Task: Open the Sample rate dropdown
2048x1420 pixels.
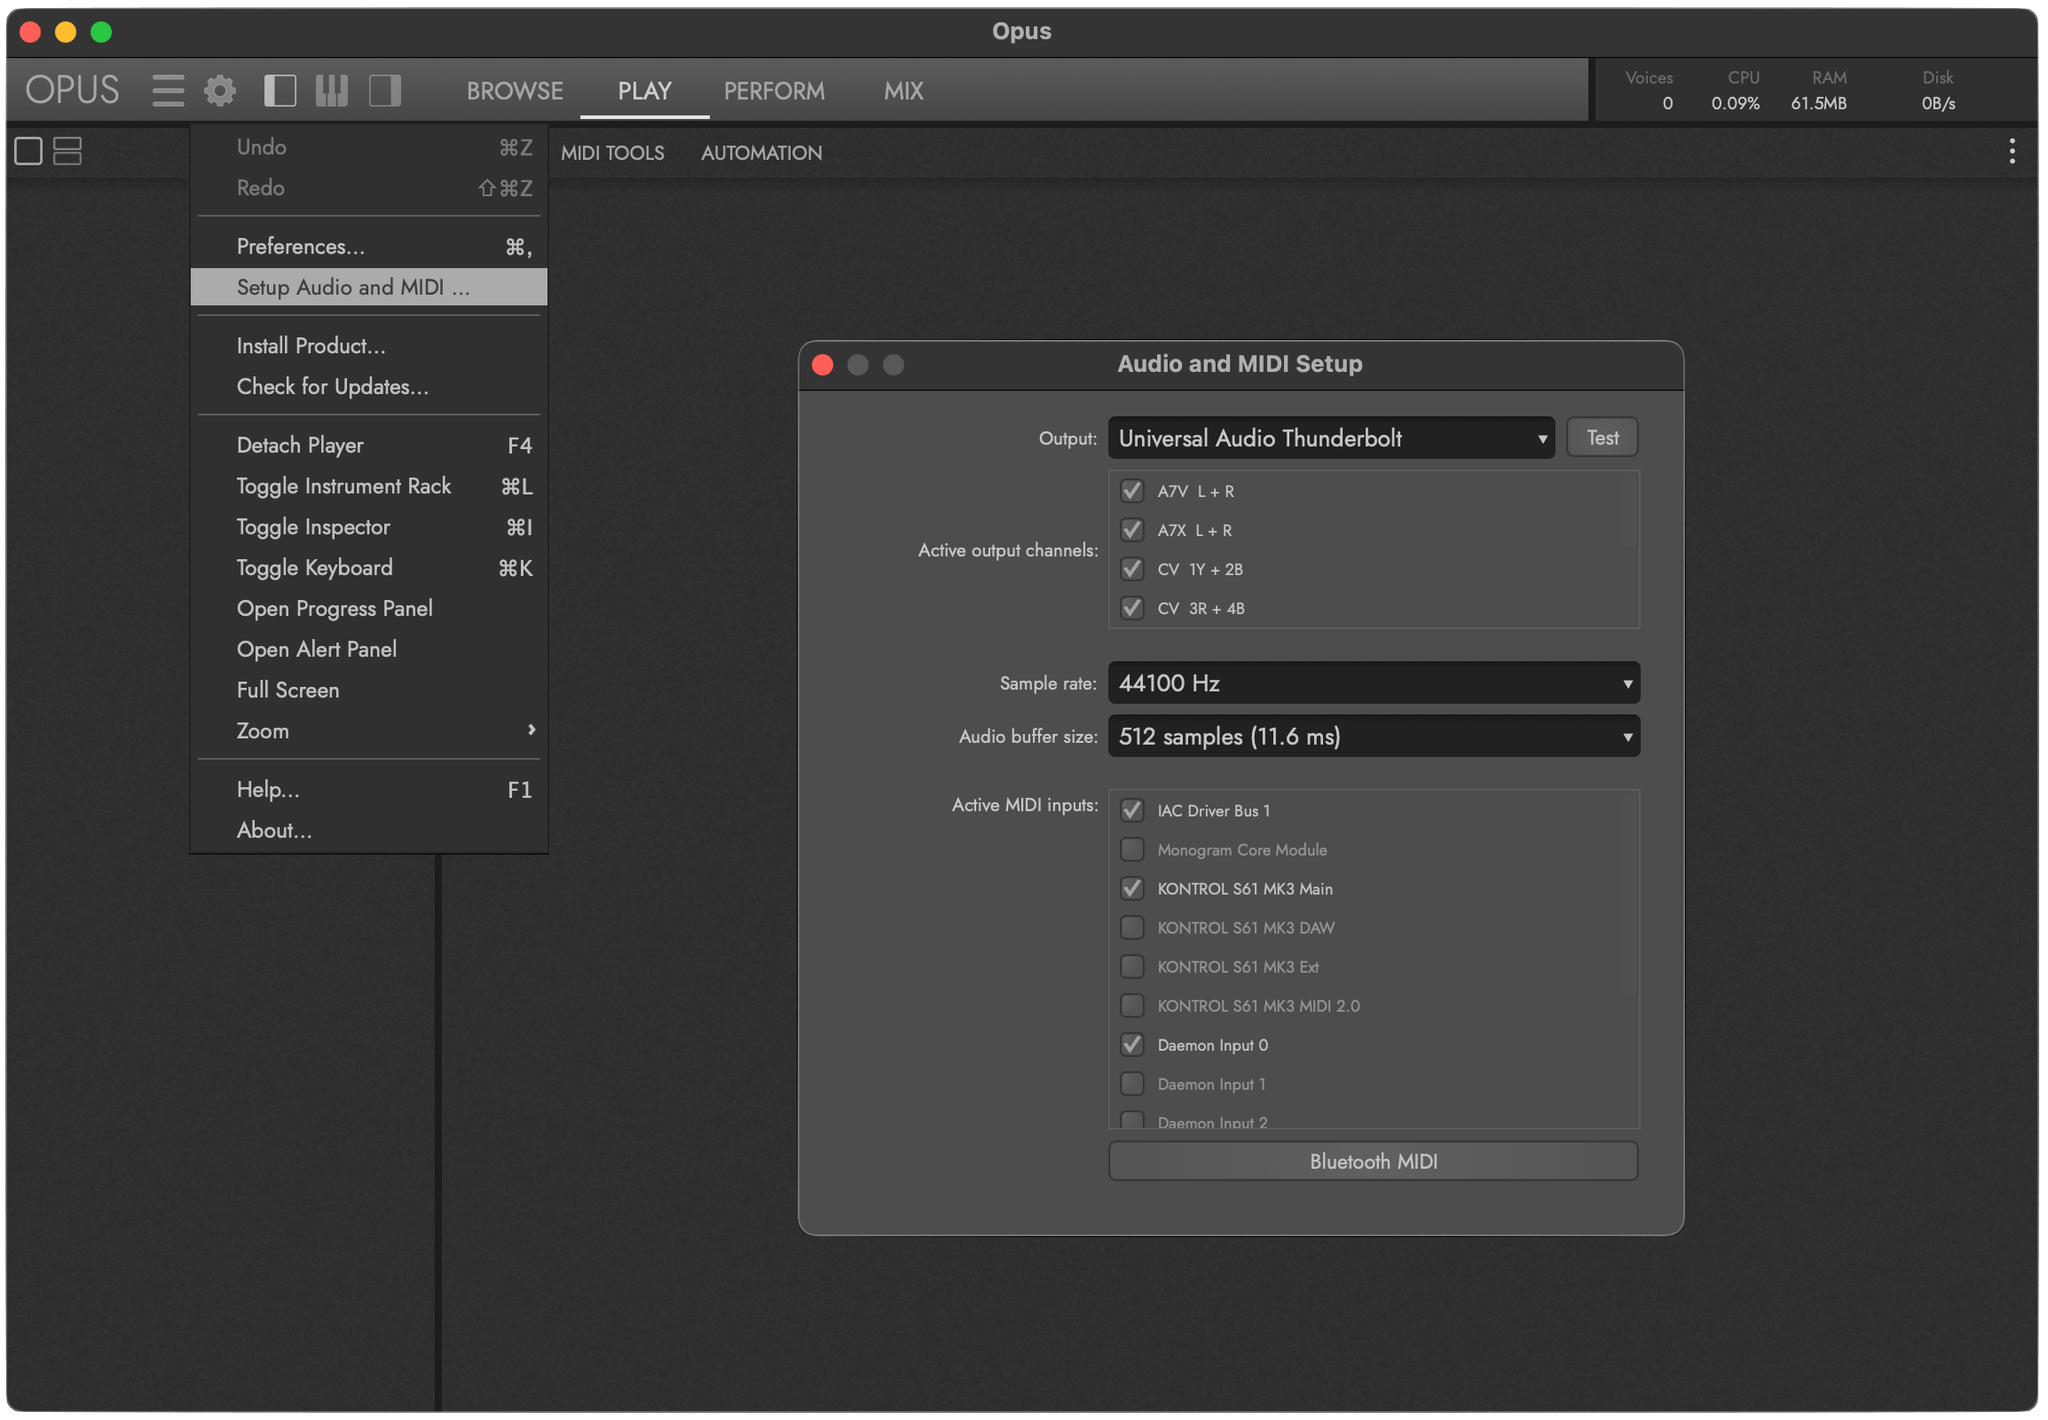Action: point(1374,683)
